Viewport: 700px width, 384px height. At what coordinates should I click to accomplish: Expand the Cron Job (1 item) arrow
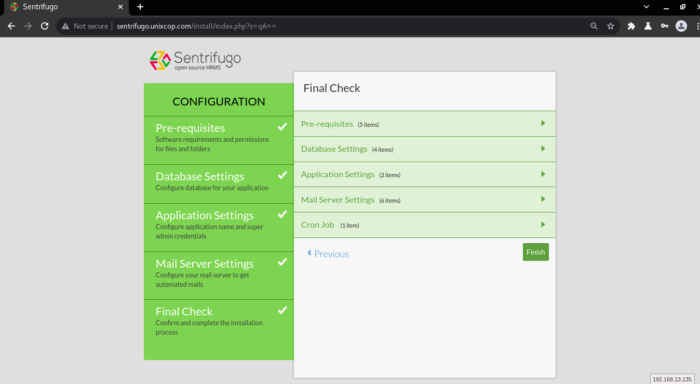[543, 225]
